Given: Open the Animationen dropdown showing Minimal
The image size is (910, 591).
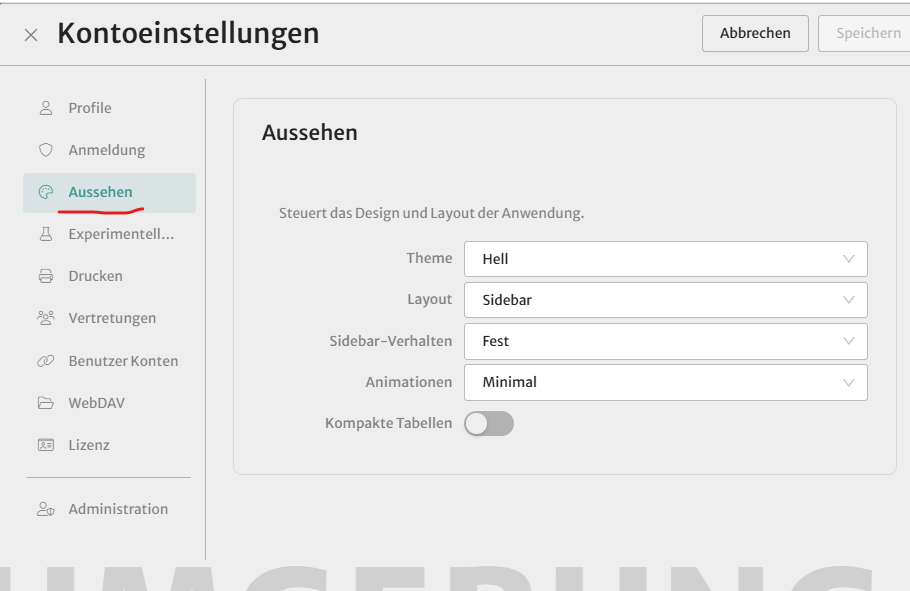Looking at the screenshot, I should [666, 383].
